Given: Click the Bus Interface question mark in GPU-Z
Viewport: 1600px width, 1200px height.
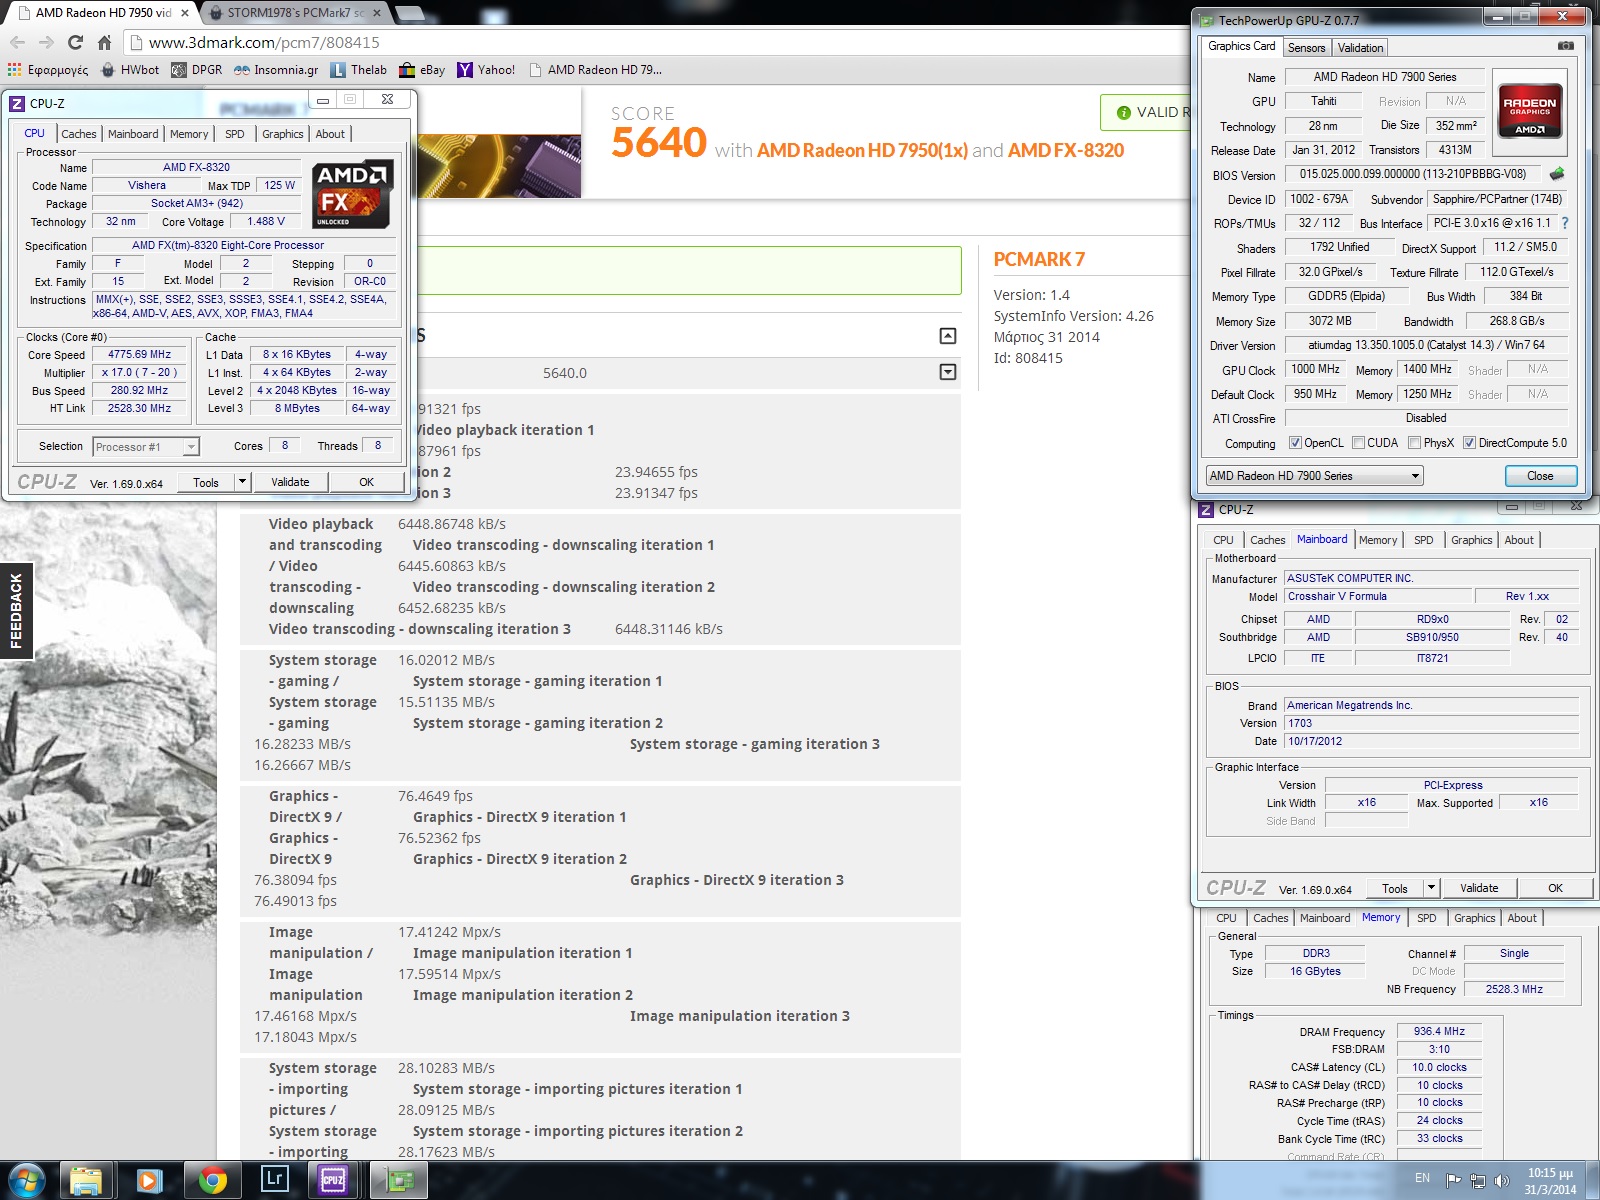Looking at the screenshot, I should 1565,223.
